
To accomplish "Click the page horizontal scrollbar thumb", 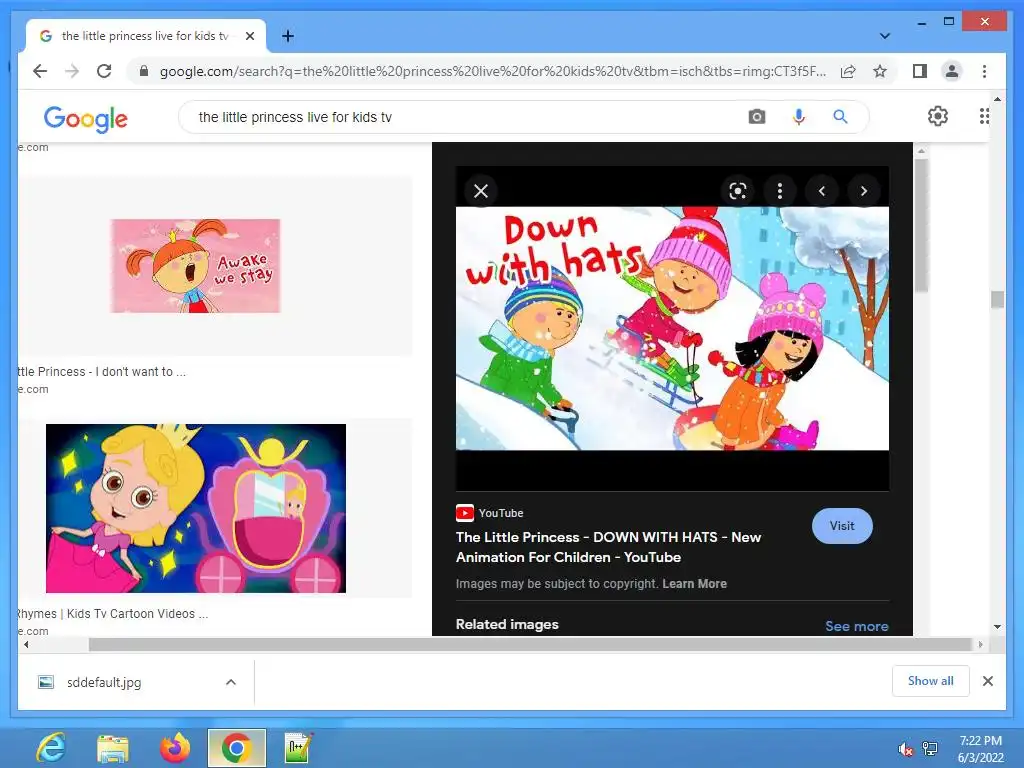I will (x=530, y=645).
